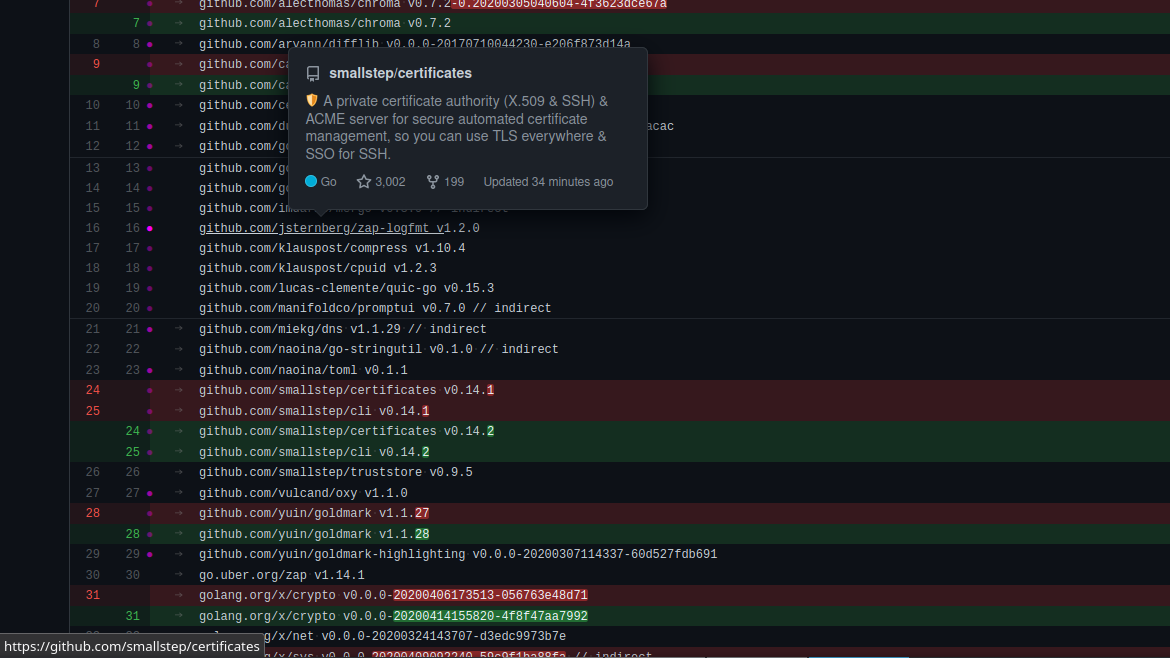Image resolution: width=1170 pixels, height=658 pixels.
Task: Open the github.com/klauspost/cpuid v1.2.3 link
Action: 318,269
